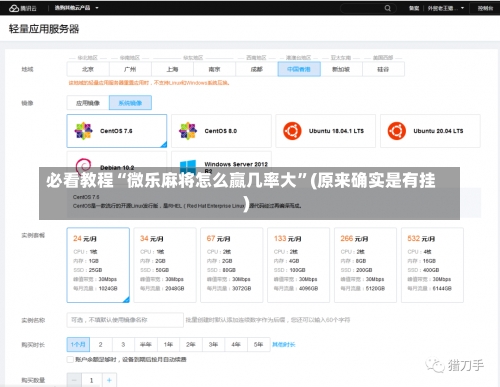Click the Ubuntu 18.04.1 LTS logo icon
Screen dimensions: 500x387
[x=292, y=131]
